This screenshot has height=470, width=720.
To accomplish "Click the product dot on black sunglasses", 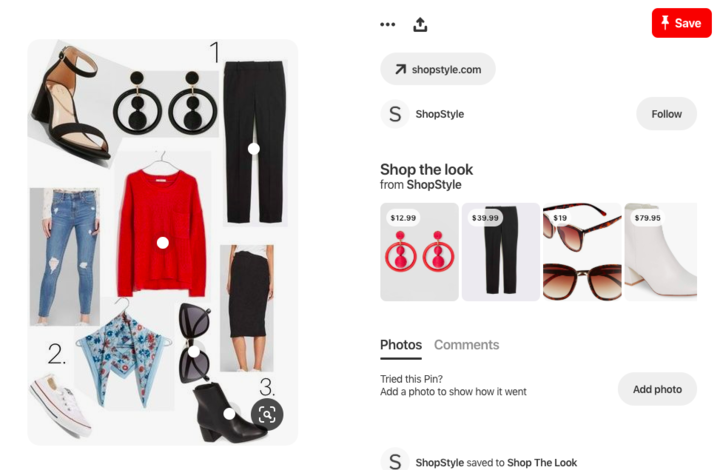I will click(194, 352).
